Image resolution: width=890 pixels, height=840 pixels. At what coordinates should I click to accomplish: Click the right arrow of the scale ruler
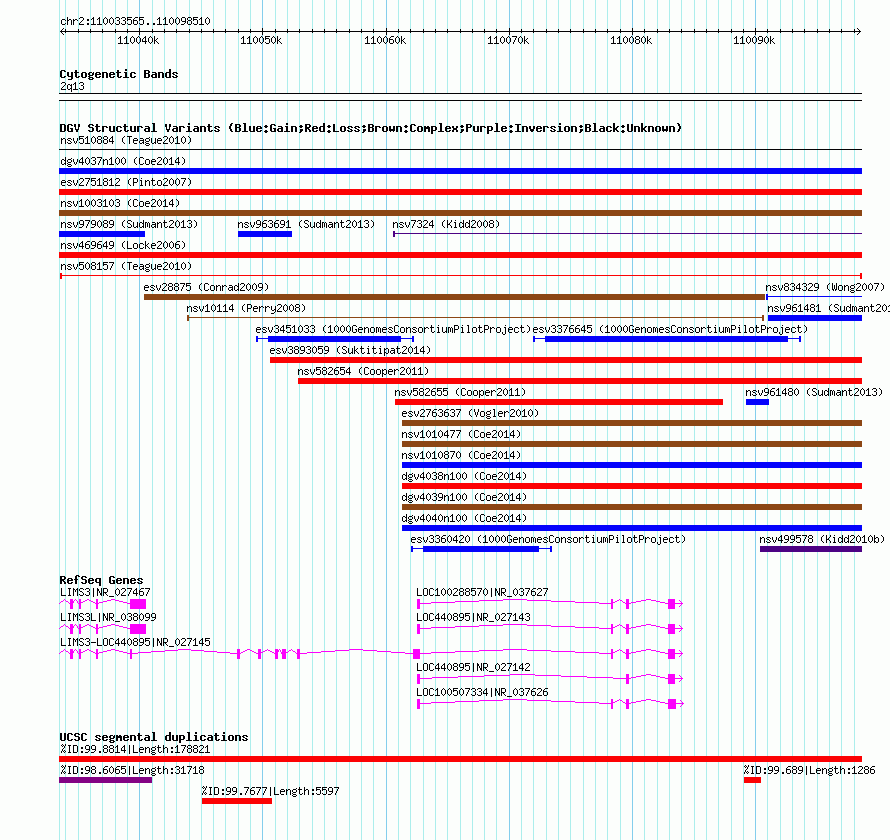pos(858,32)
